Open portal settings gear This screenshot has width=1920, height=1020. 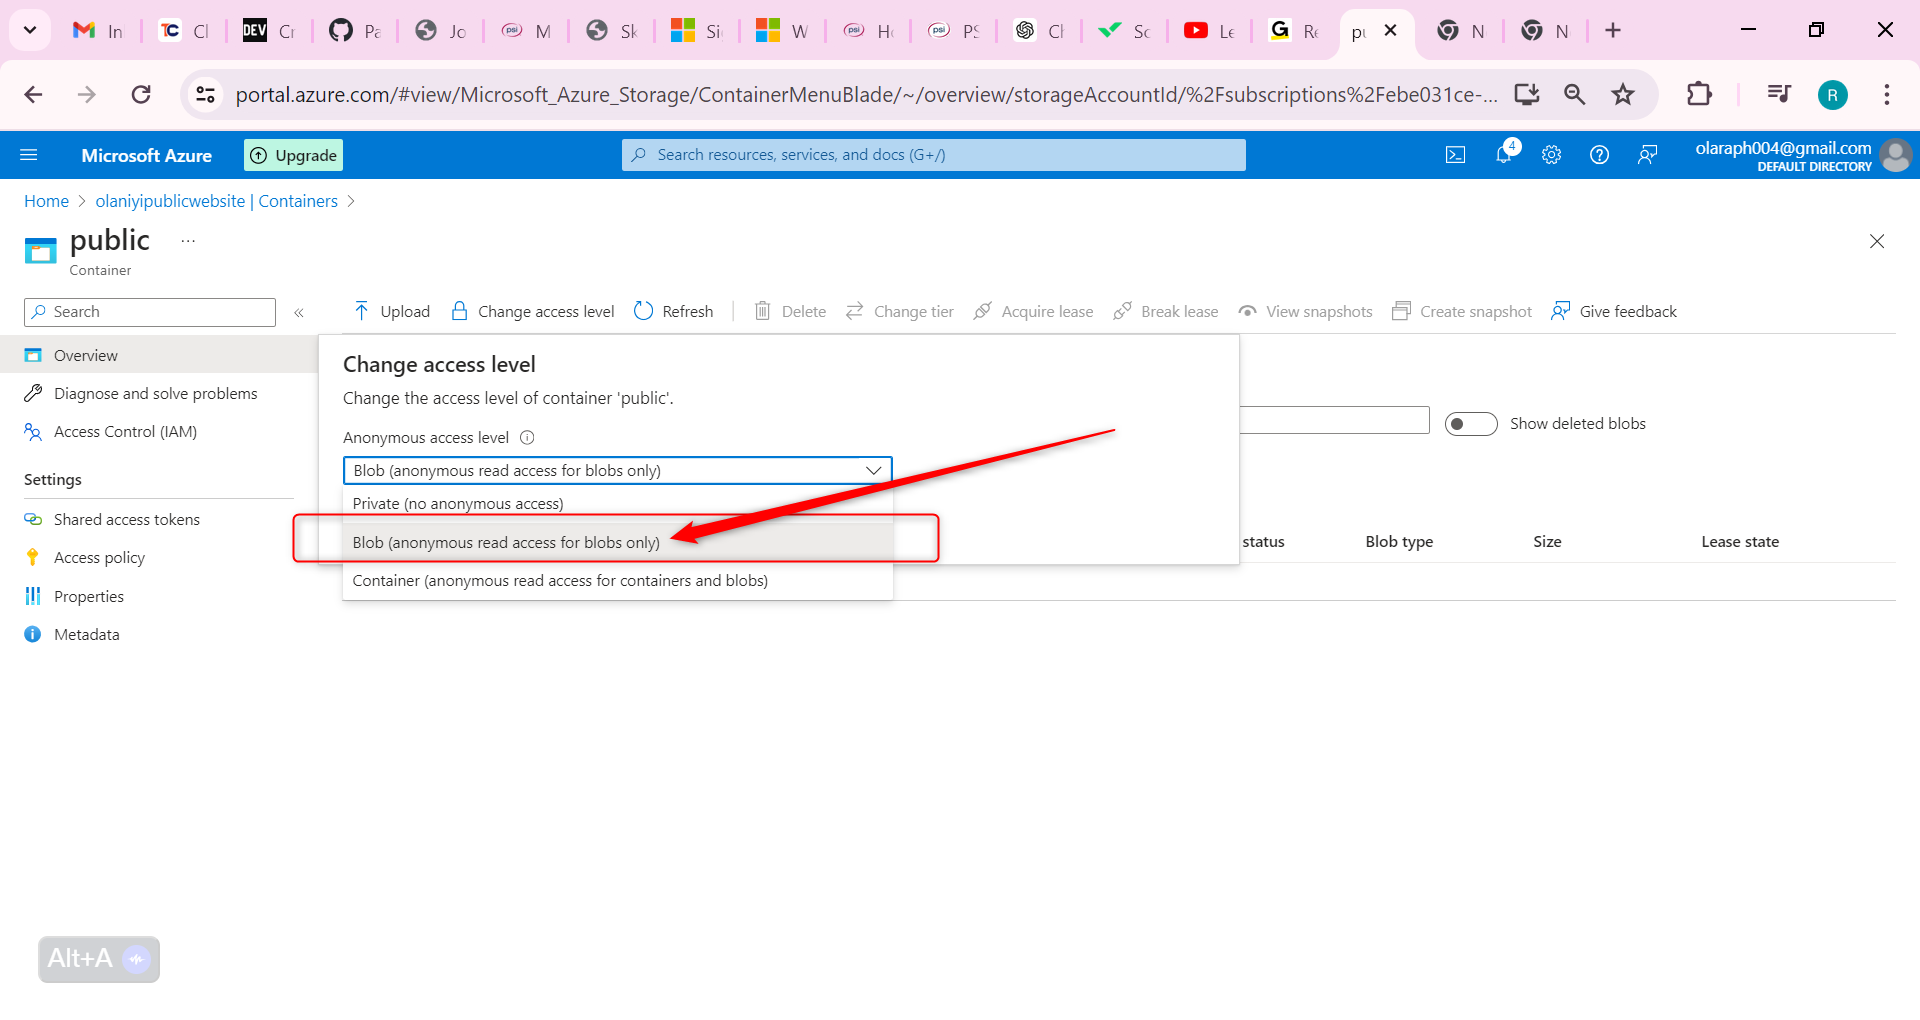point(1551,155)
